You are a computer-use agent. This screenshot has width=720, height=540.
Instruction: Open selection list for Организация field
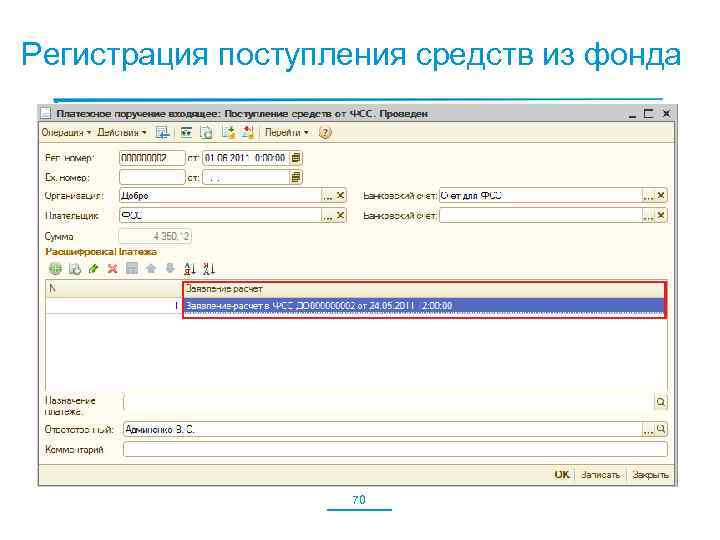(327, 196)
